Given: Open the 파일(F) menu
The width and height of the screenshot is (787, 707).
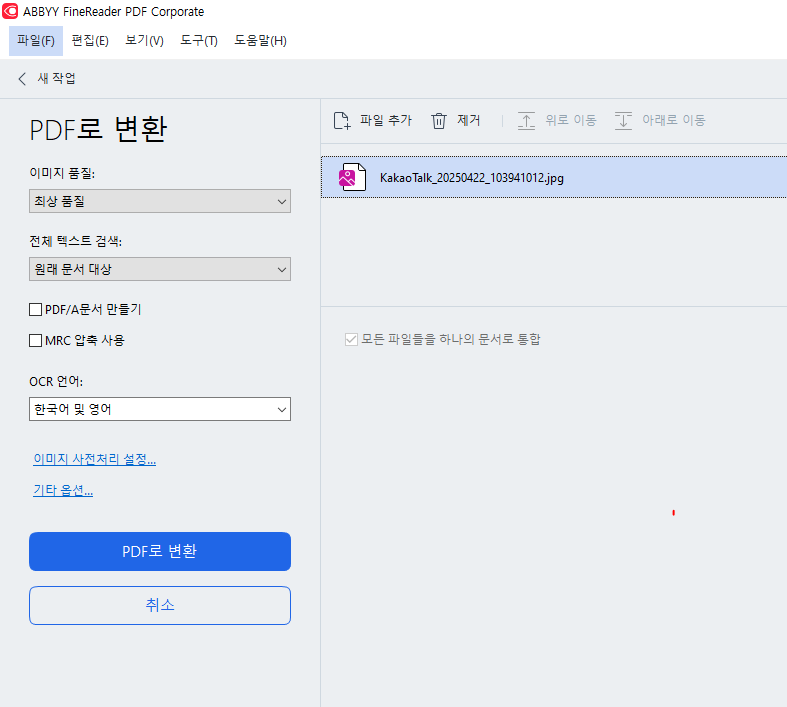Looking at the screenshot, I should [x=36, y=41].
